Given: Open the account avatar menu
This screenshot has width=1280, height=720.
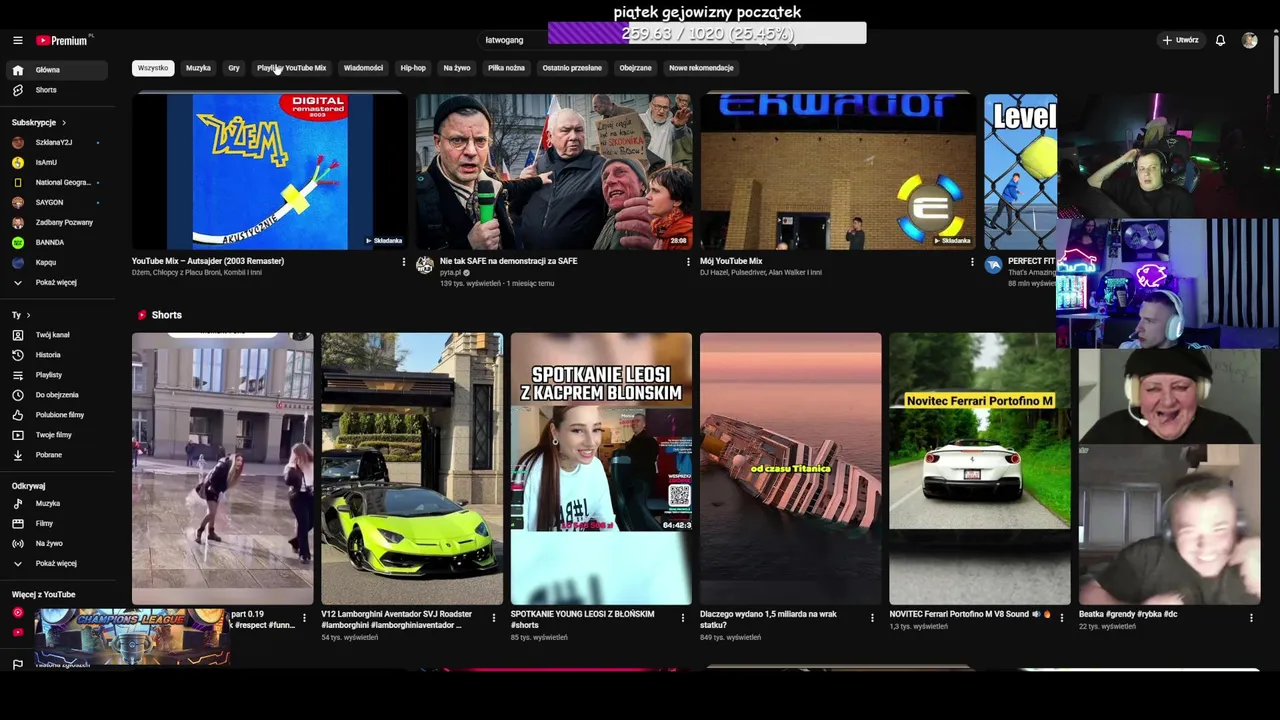Looking at the screenshot, I should click(x=1249, y=40).
